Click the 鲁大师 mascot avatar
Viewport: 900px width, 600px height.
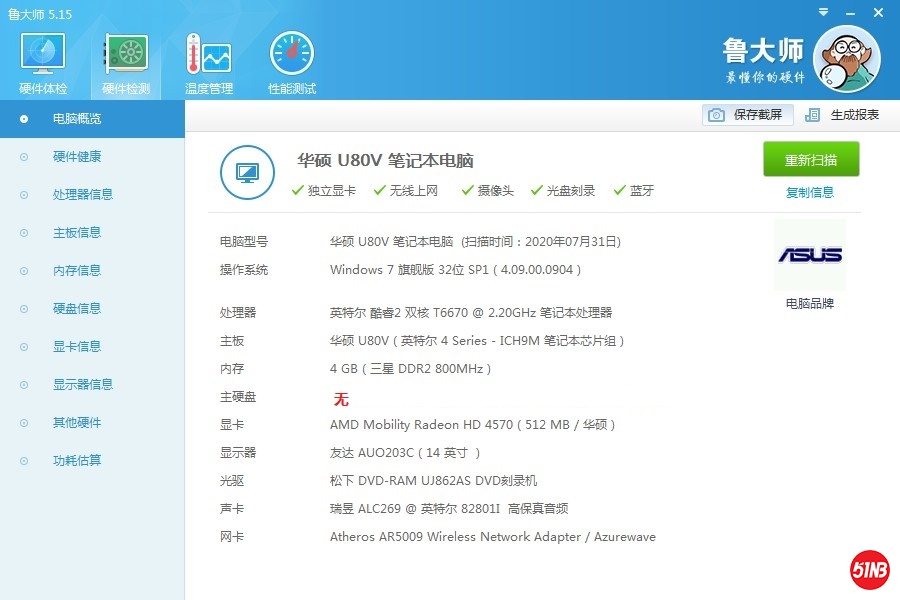pyautogui.click(x=846, y=59)
